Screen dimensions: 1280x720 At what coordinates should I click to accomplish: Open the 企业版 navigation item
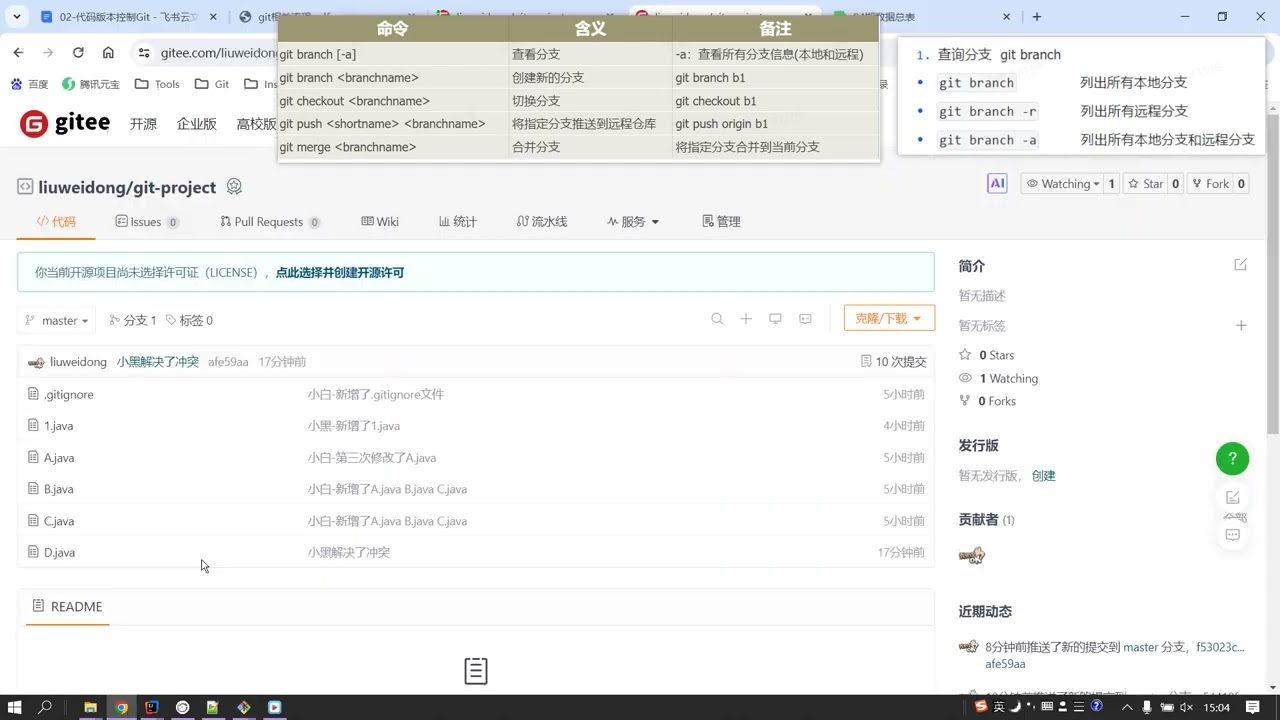click(x=197, y=124)
